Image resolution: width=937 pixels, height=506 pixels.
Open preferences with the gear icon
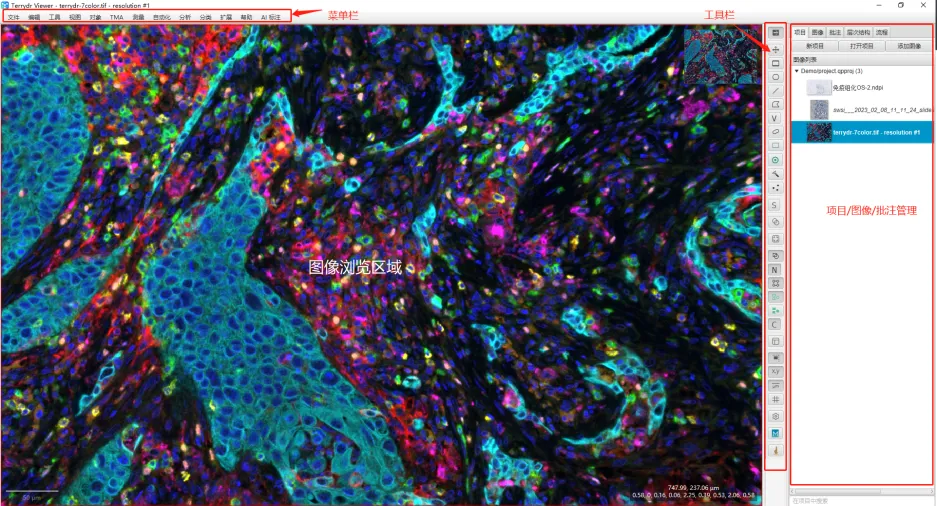[x=776, y=416]
